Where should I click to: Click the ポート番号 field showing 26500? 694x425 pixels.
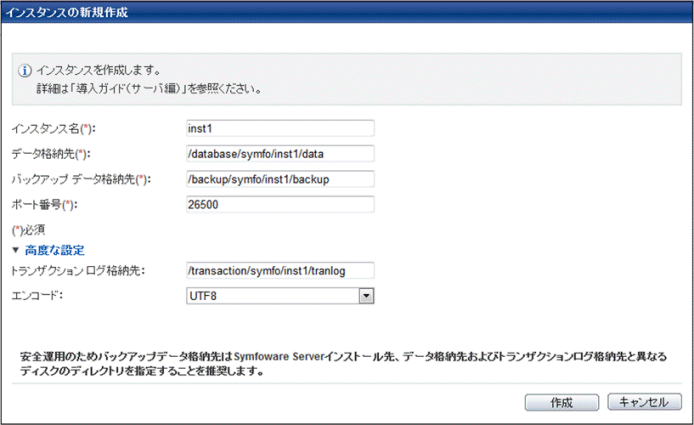click(x=280, y=205)
